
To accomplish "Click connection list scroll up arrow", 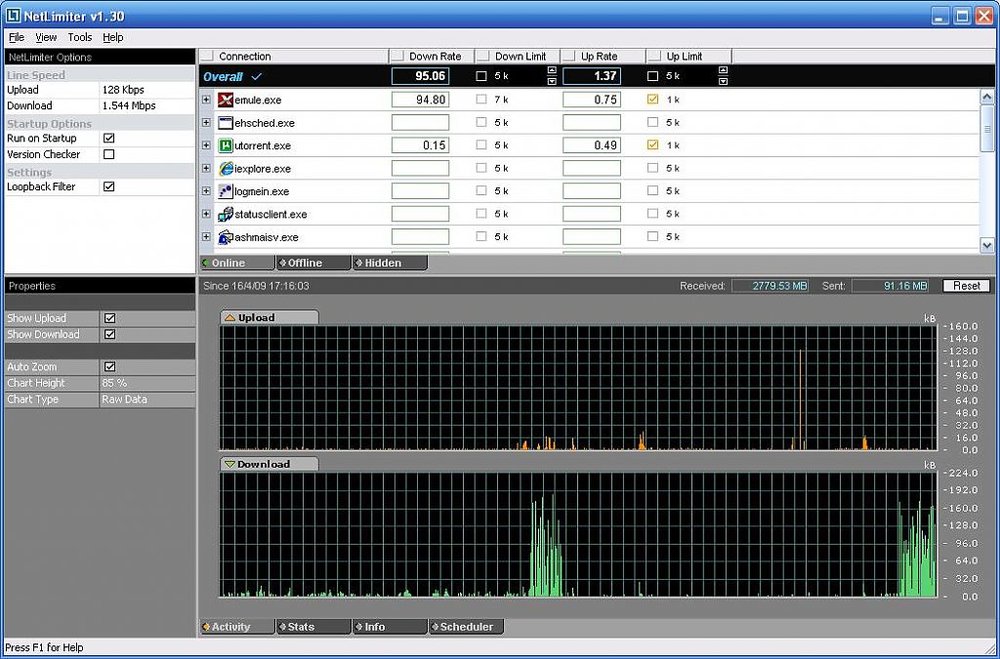I will [x=987, y=97].
